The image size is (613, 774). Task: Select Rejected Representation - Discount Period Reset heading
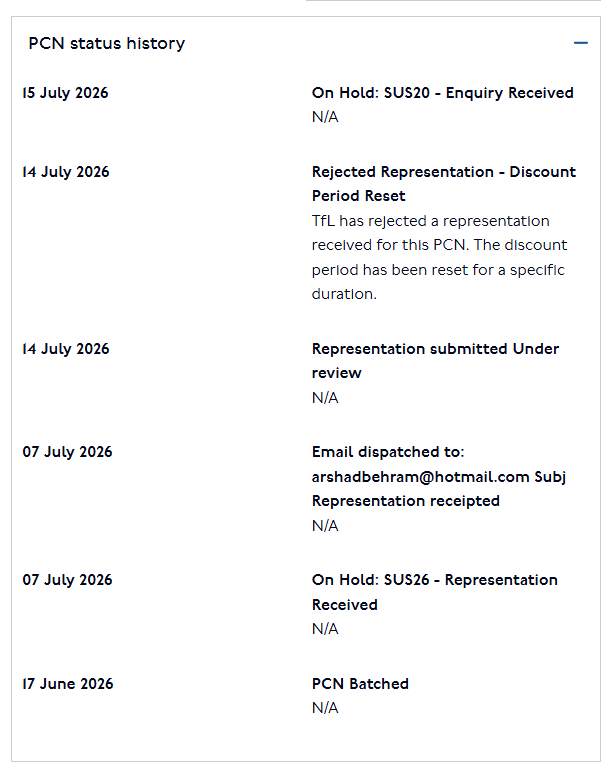pos(444,184)
